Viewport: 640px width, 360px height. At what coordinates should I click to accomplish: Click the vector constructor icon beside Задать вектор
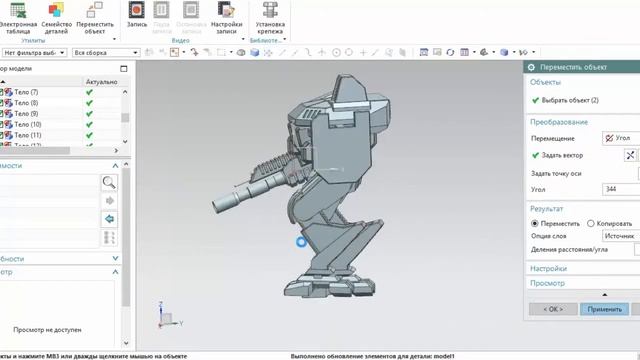pyautogui.click(x=630, y=155)
